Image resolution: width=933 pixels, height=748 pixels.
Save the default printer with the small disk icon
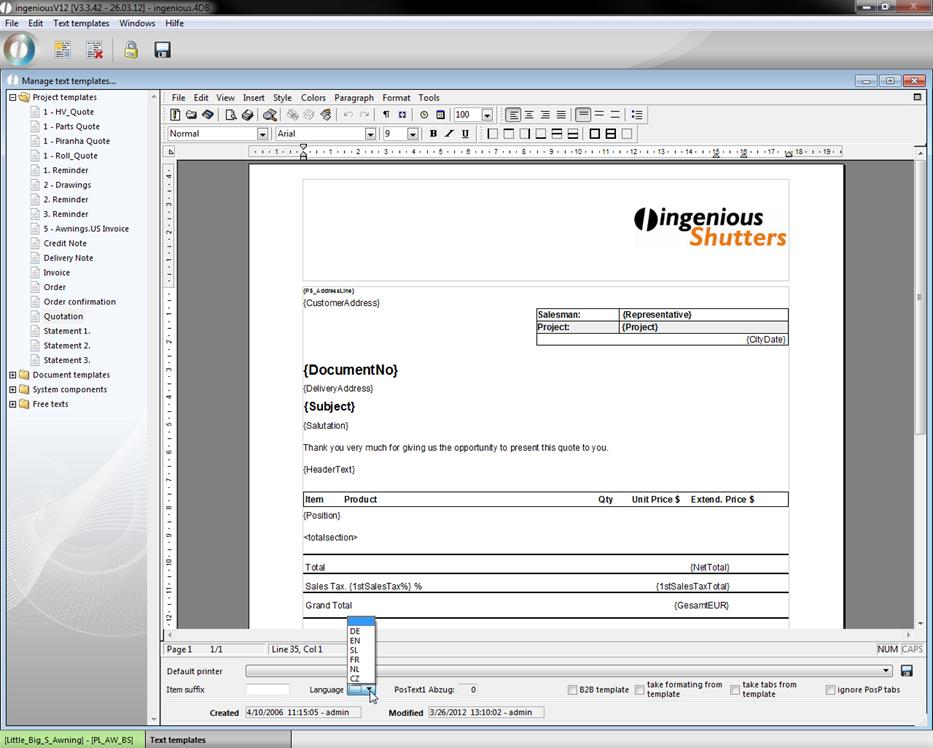[x=907, y=671]
